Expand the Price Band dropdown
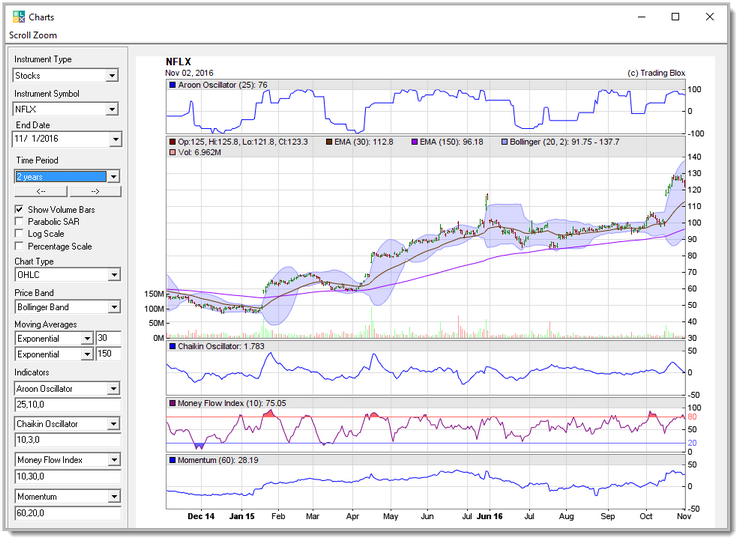The height and width of the screenshot is (538, 737). [x=112, y=307]
